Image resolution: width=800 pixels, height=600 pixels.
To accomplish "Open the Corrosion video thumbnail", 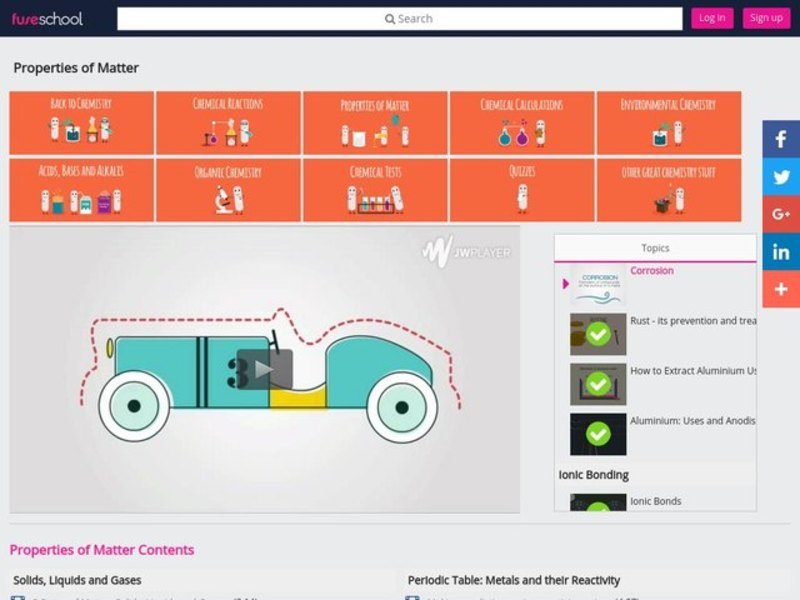I will tap(598, 285).
